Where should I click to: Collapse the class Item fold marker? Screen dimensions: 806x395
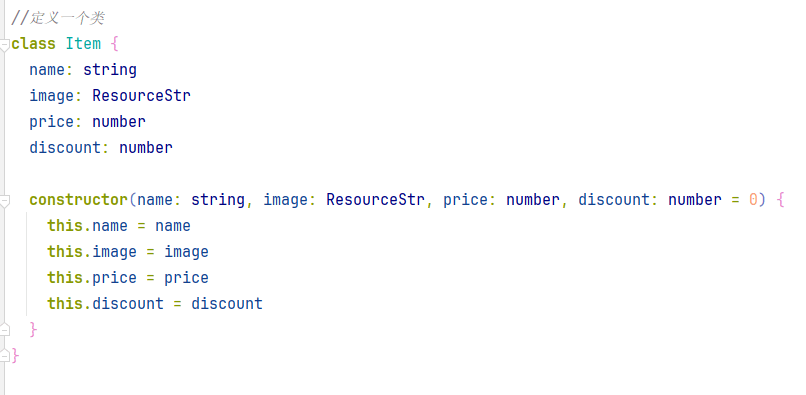[x=5, y=45]
